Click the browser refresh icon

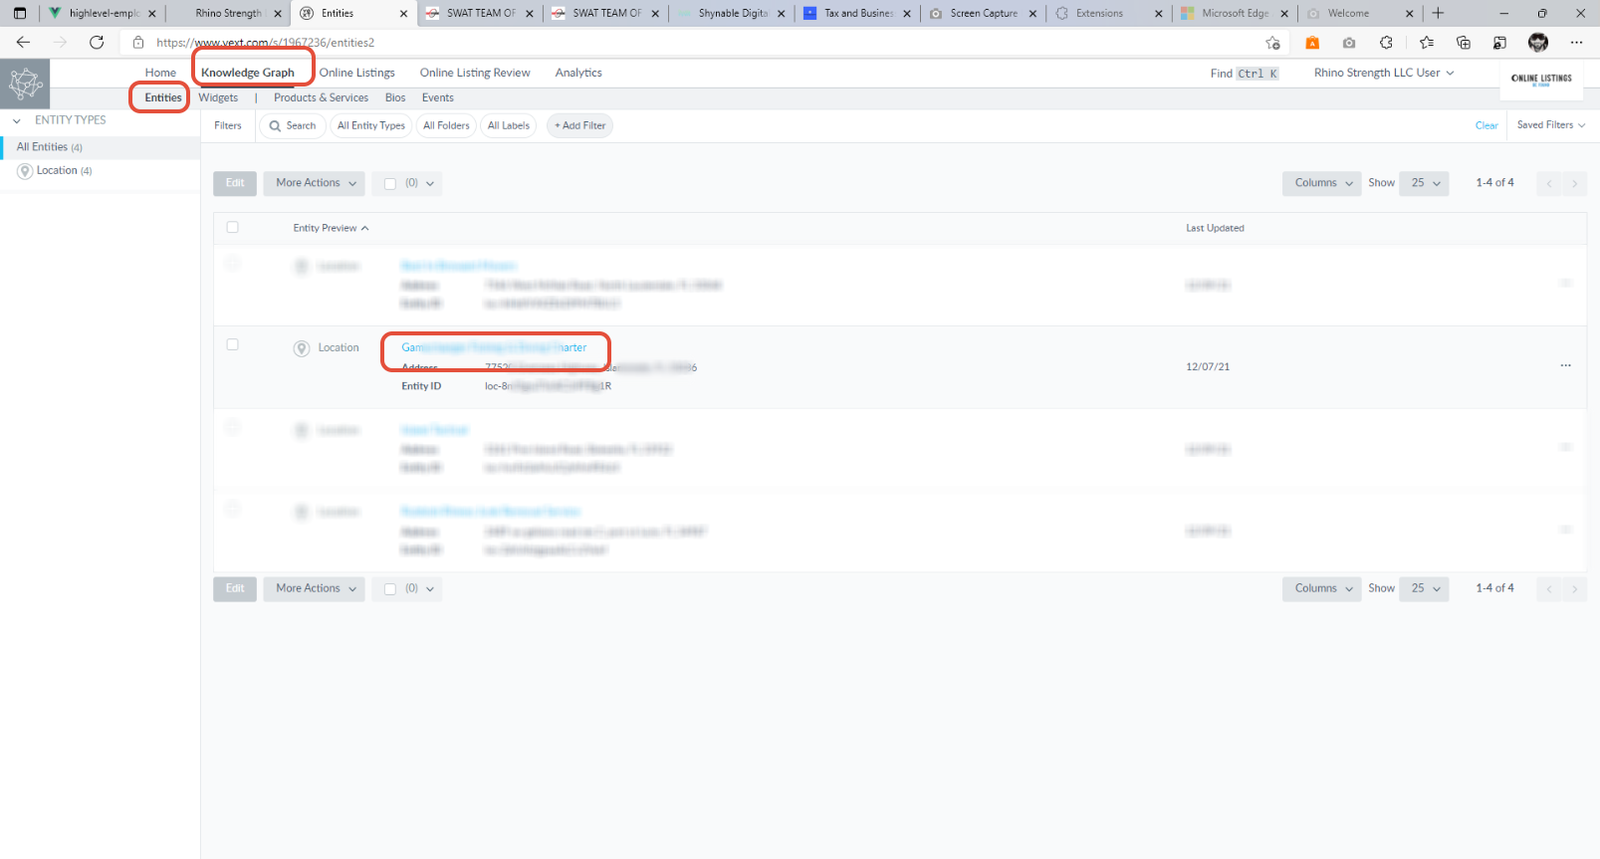[96, 42]
